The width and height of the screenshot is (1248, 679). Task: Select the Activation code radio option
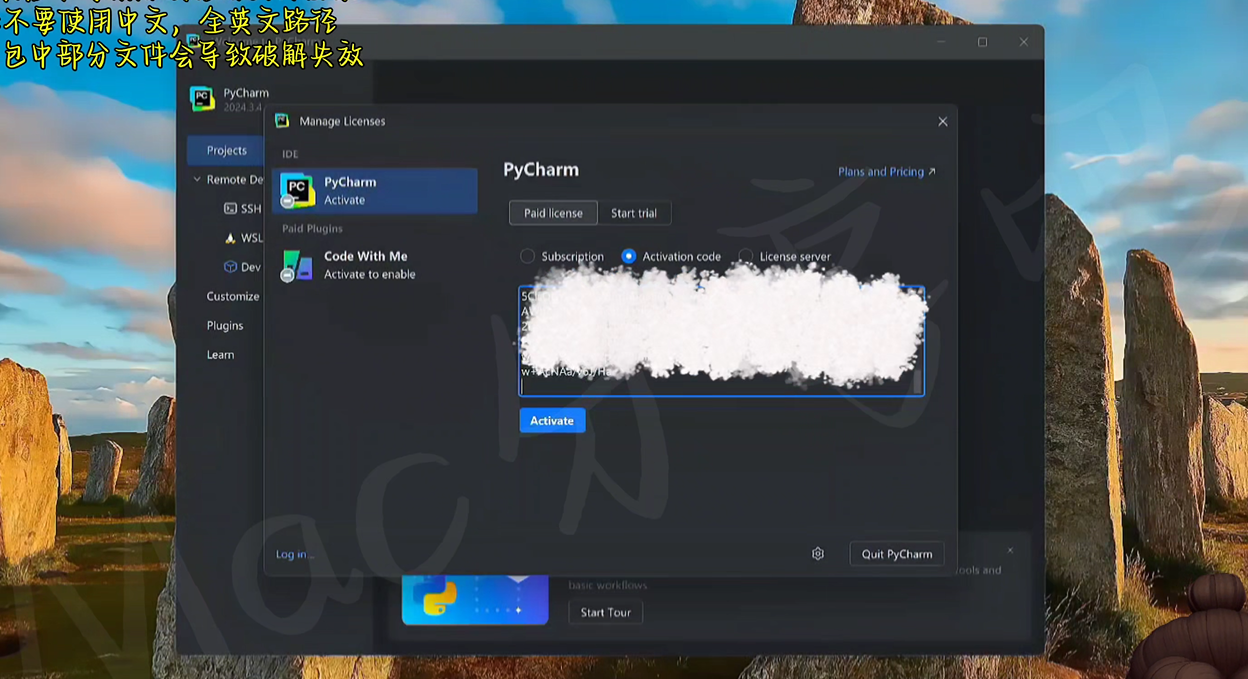628,256
